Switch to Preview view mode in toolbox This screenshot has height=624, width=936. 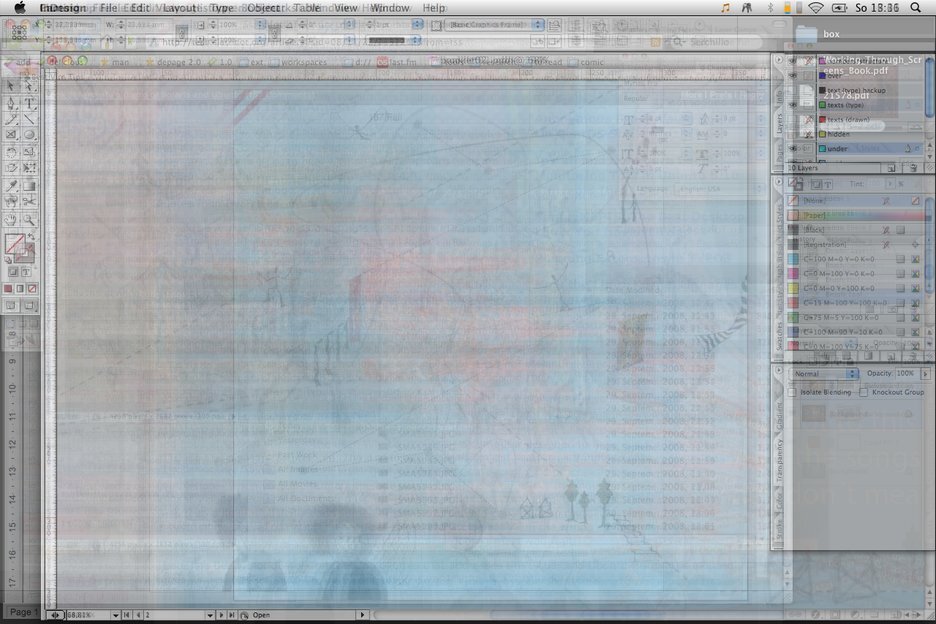click(x=29, y=306)
